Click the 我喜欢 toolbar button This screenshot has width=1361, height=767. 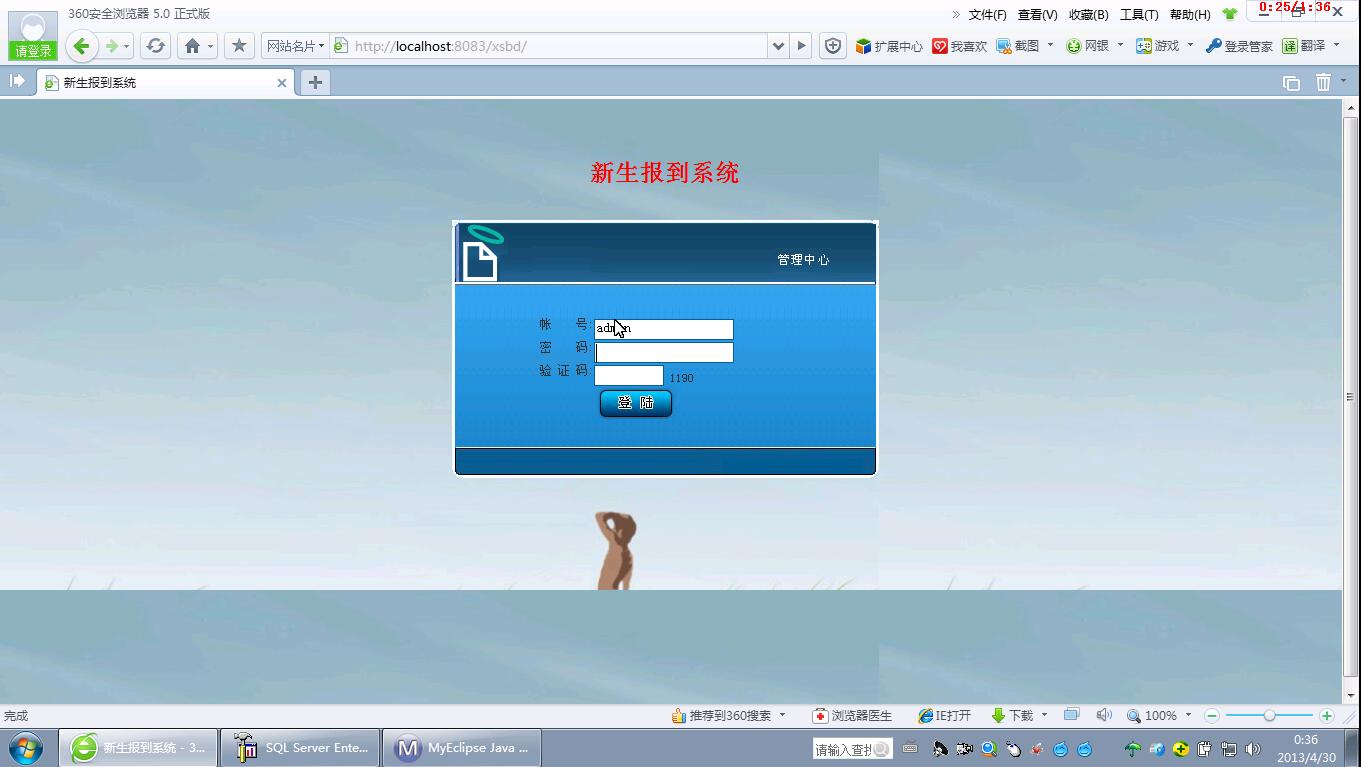(959, 46)
